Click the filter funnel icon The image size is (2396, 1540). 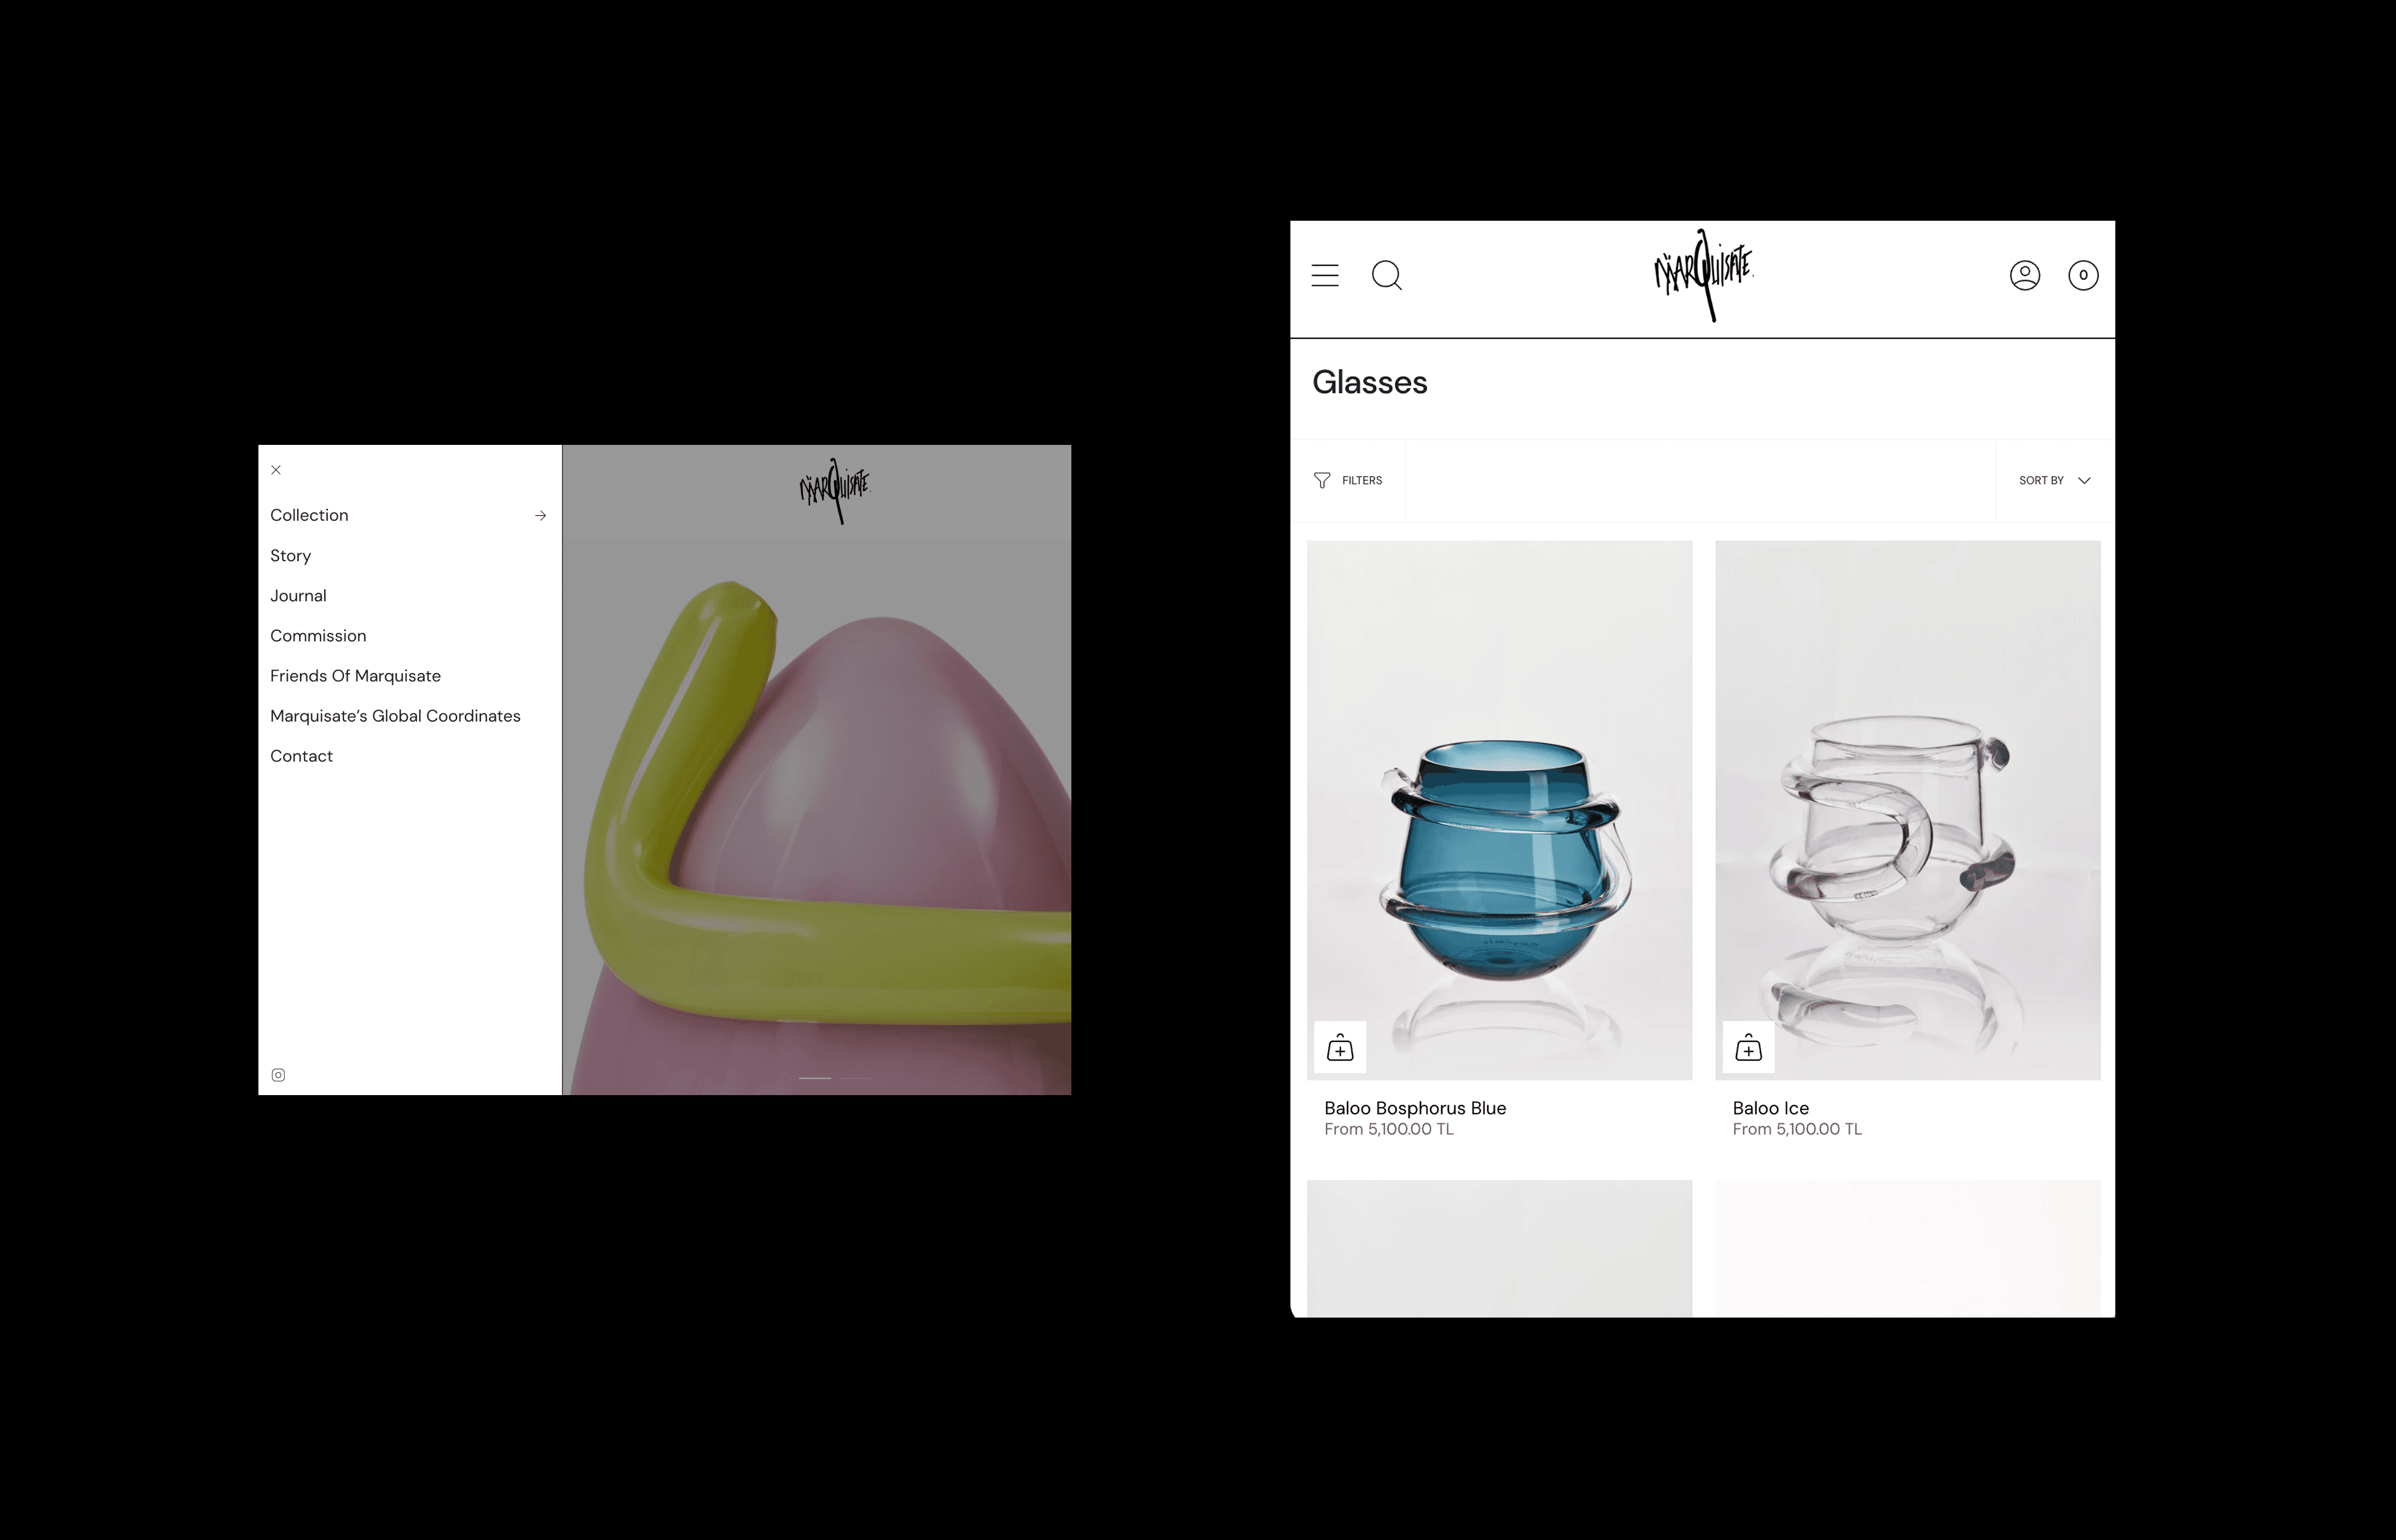pos(1322,481)
